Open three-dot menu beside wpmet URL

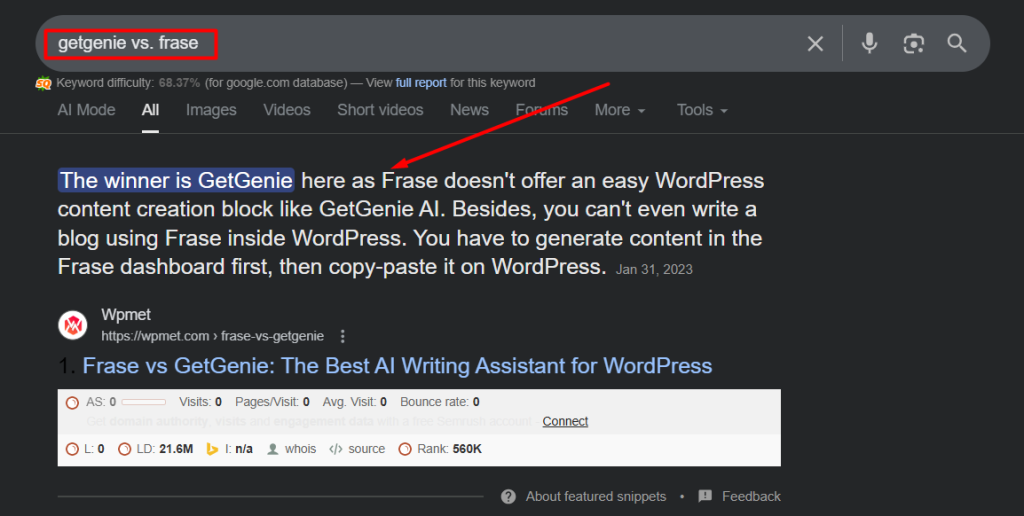pyautogui.click(x=343, y=336)
